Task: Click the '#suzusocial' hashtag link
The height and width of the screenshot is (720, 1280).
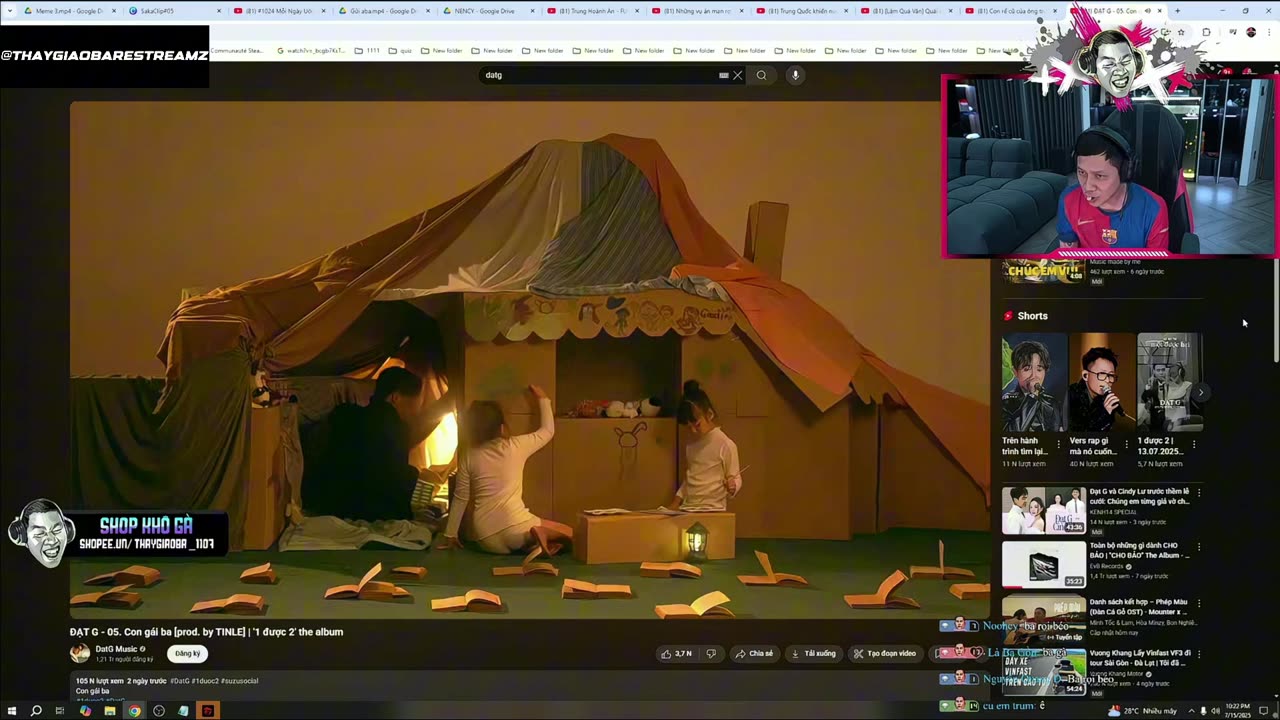Action: (239, 681)
